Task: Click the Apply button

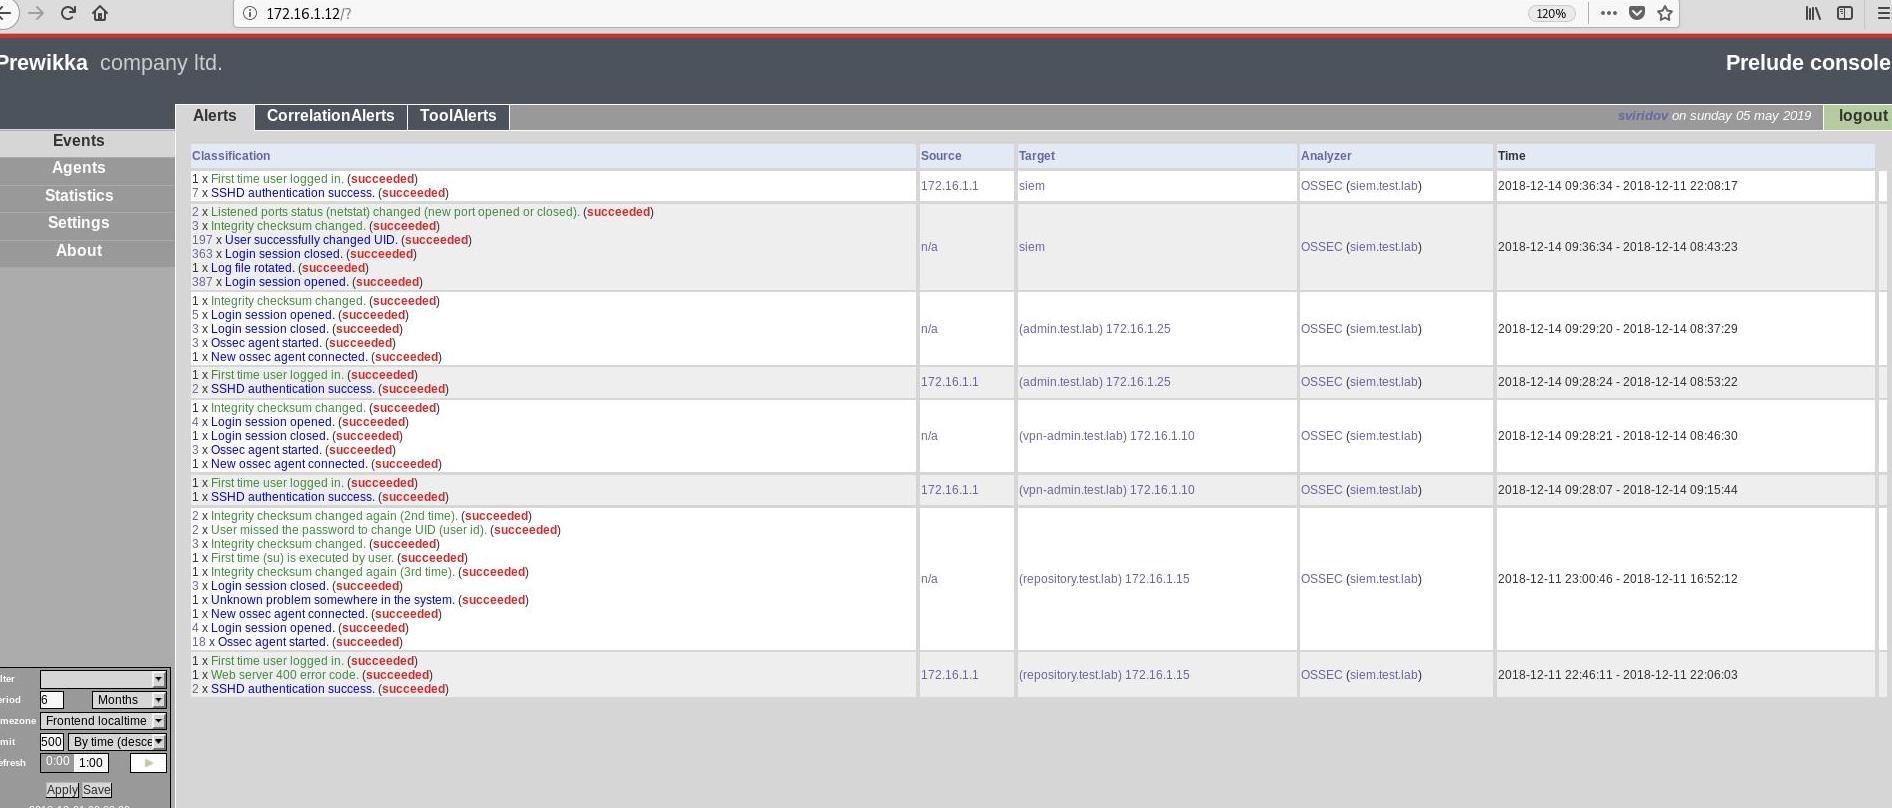Action: pyautogui.click(x=62, y=790)
